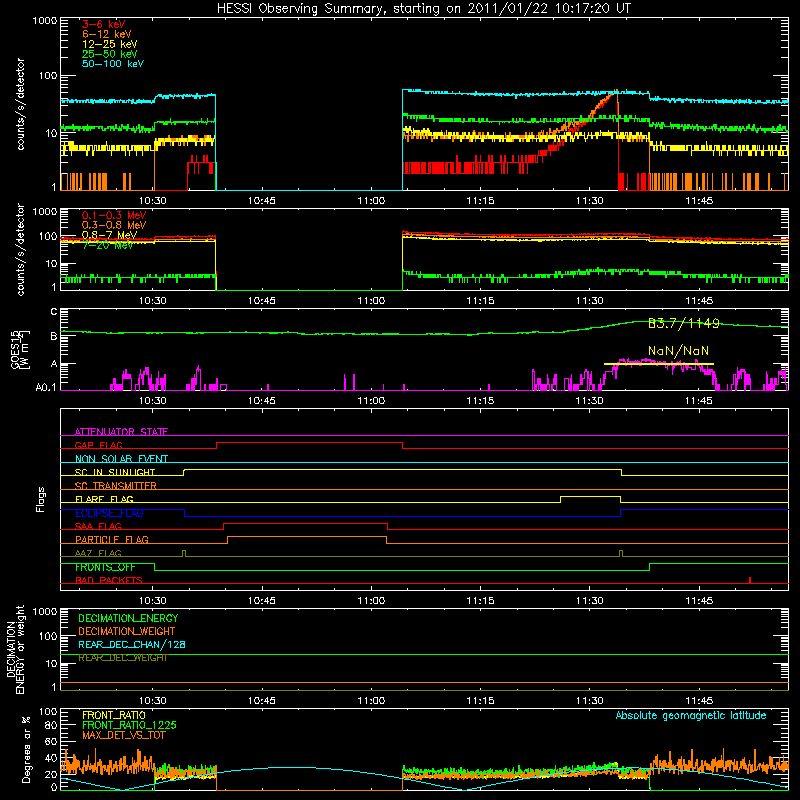This screenshot has height=800, width=800.
Task: Click the 0.1-0.3 MeV legend label
Action: [x=114, y=215]
